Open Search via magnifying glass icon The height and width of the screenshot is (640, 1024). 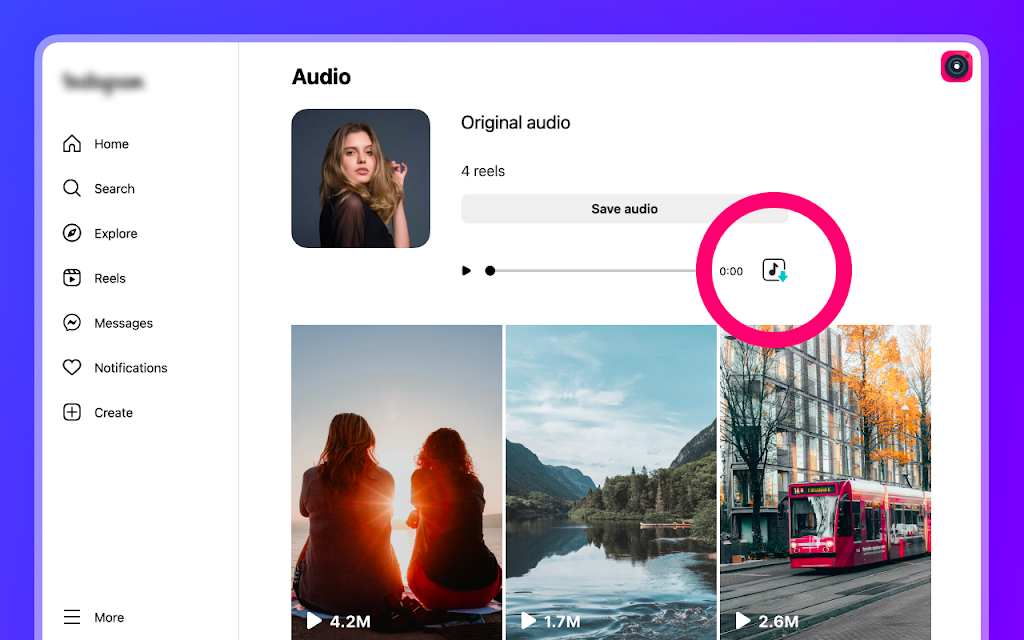(72, 189)
